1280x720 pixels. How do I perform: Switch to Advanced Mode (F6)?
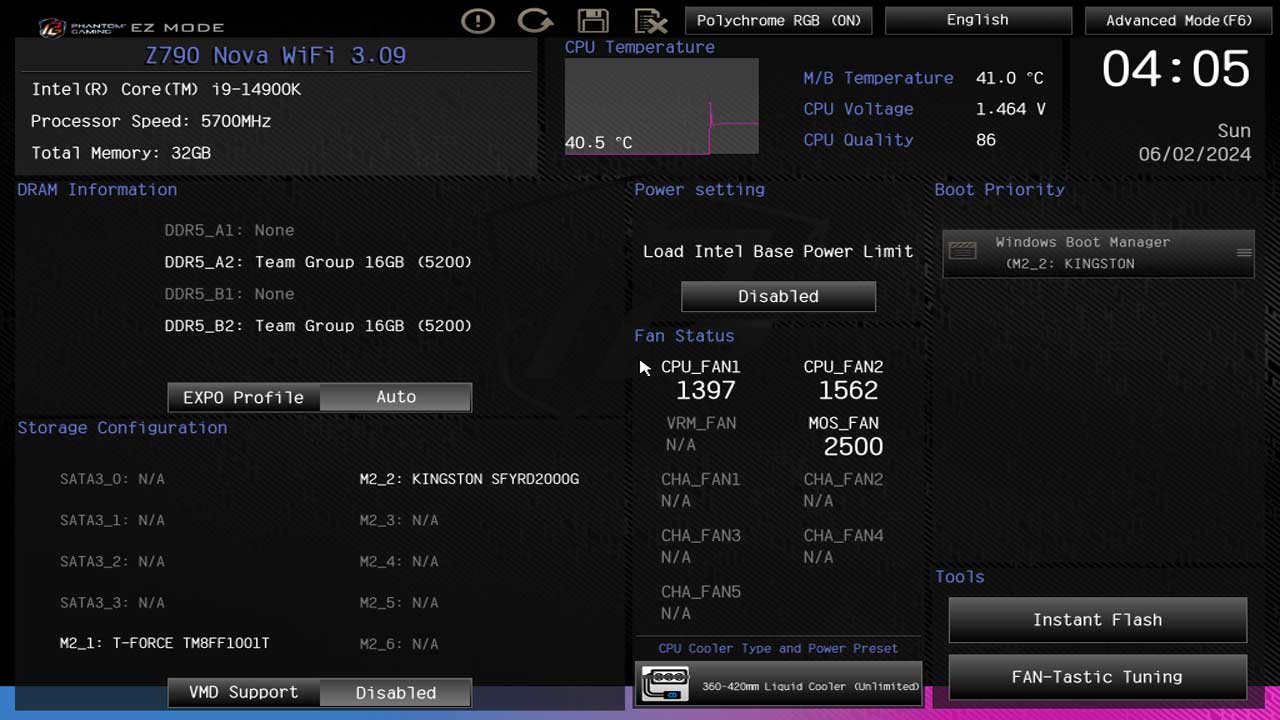[1179, 20]
